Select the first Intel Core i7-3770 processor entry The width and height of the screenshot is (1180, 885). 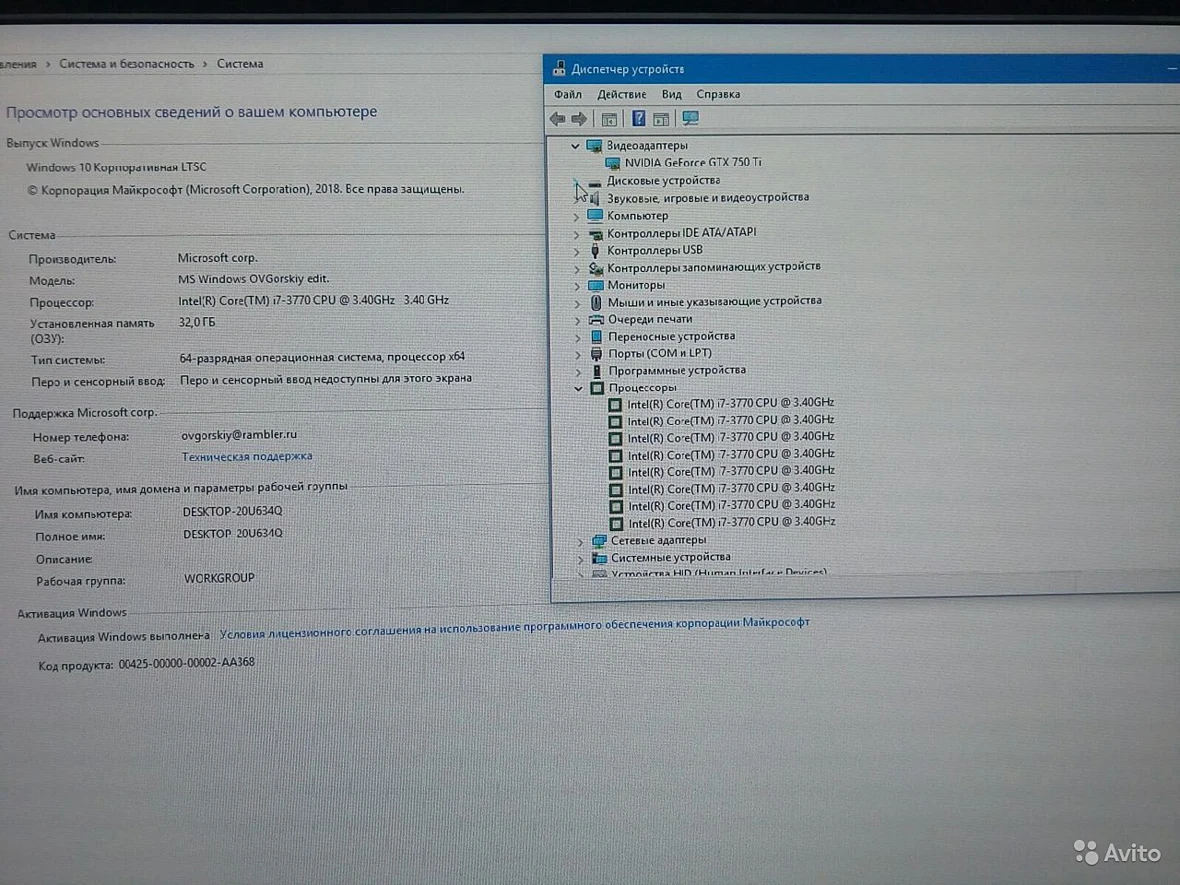tap(731, 403)
